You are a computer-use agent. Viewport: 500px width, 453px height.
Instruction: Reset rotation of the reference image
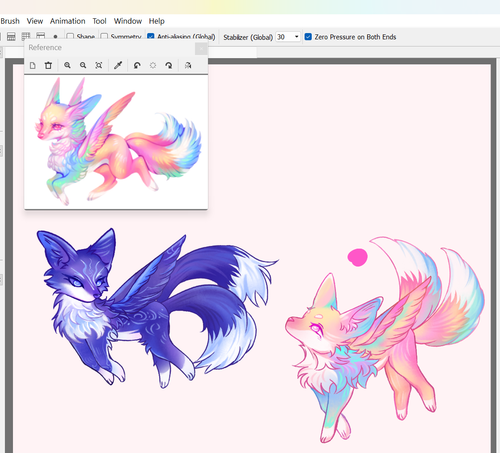pyautogui.click(x=153, y=65)
